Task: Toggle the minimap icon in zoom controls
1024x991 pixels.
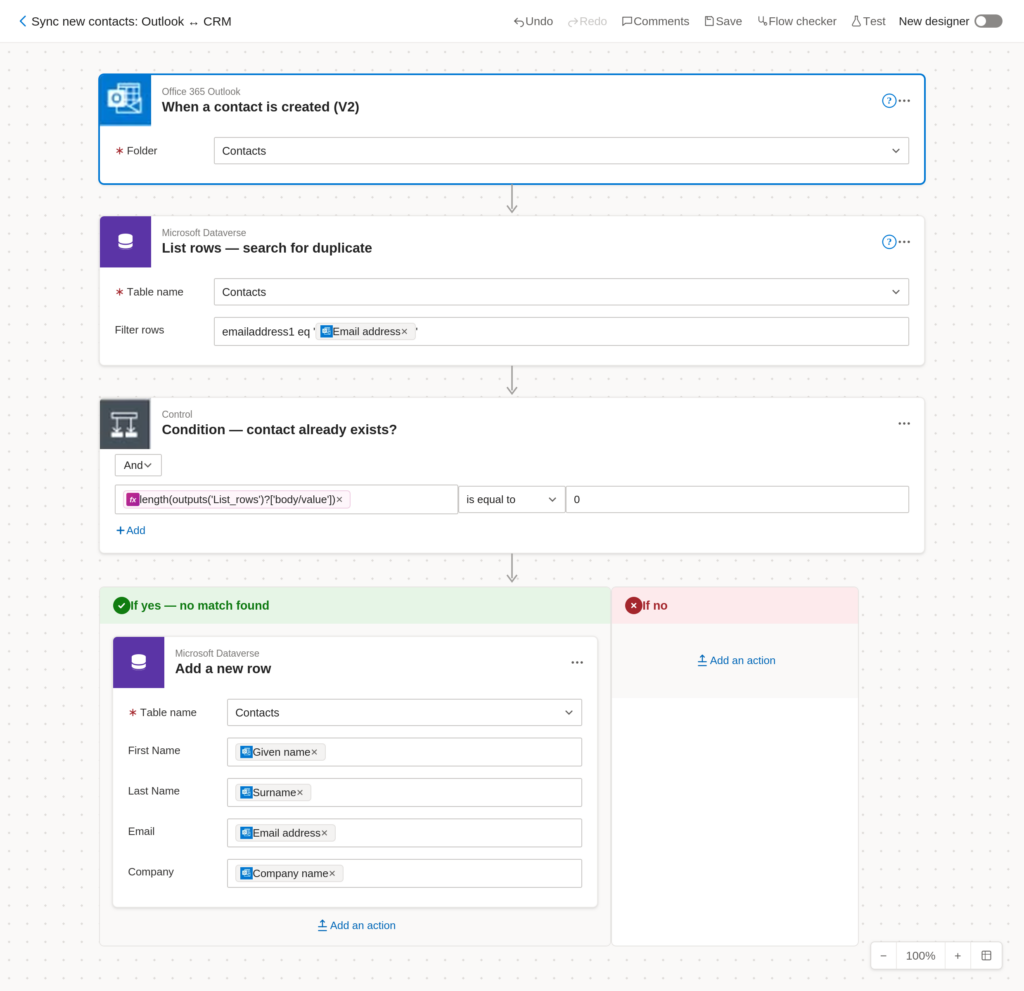Action: 986,956
